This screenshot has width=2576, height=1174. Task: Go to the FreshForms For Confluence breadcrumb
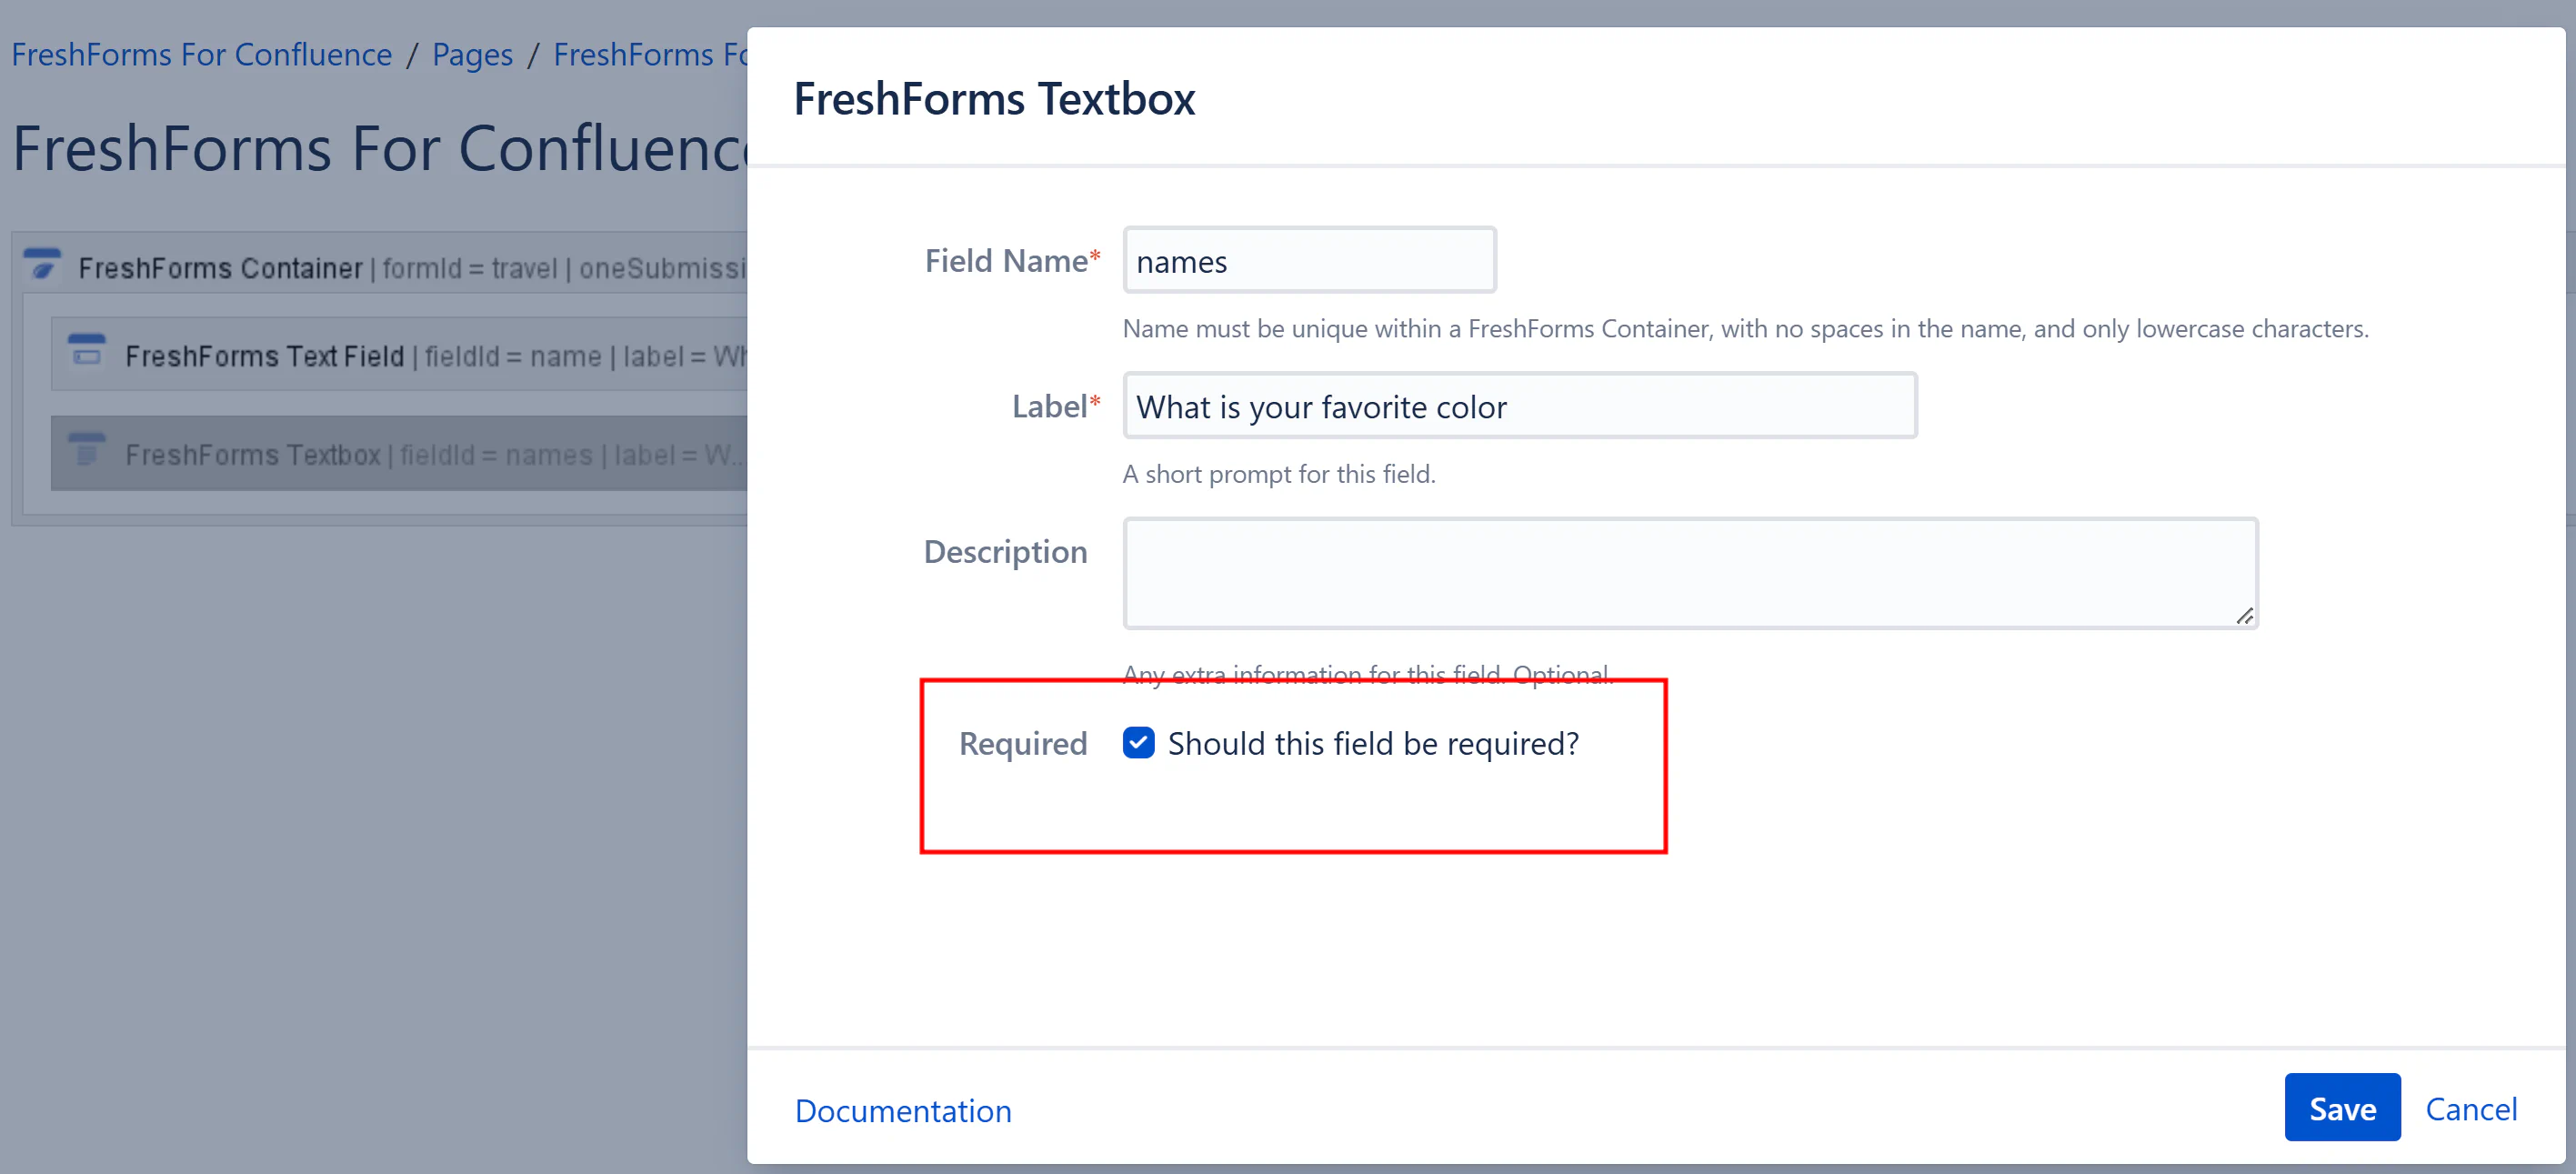point(201,55)
